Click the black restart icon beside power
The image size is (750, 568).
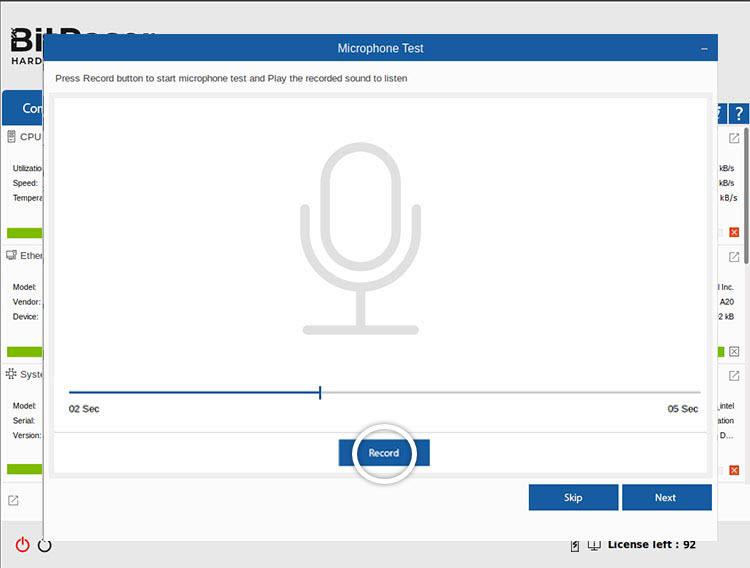44,545
